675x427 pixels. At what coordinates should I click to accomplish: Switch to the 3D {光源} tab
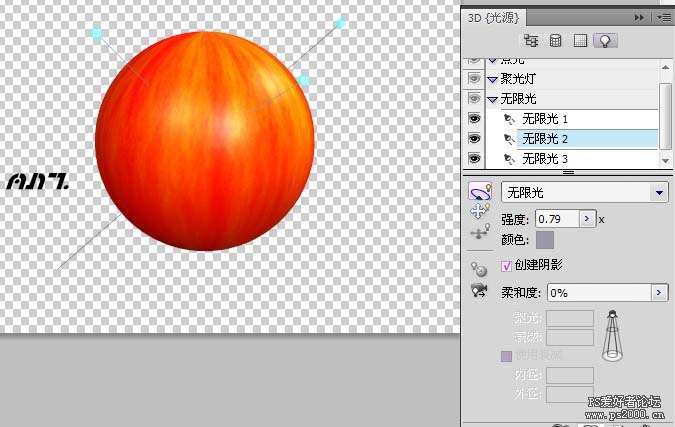(493, 18)
